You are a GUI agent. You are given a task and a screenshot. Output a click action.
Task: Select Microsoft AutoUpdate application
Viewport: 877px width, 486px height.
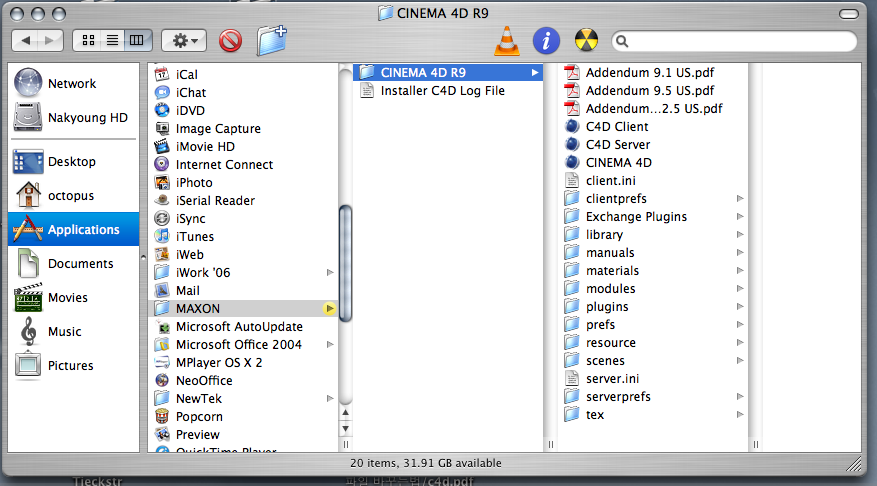click(243, 327)
